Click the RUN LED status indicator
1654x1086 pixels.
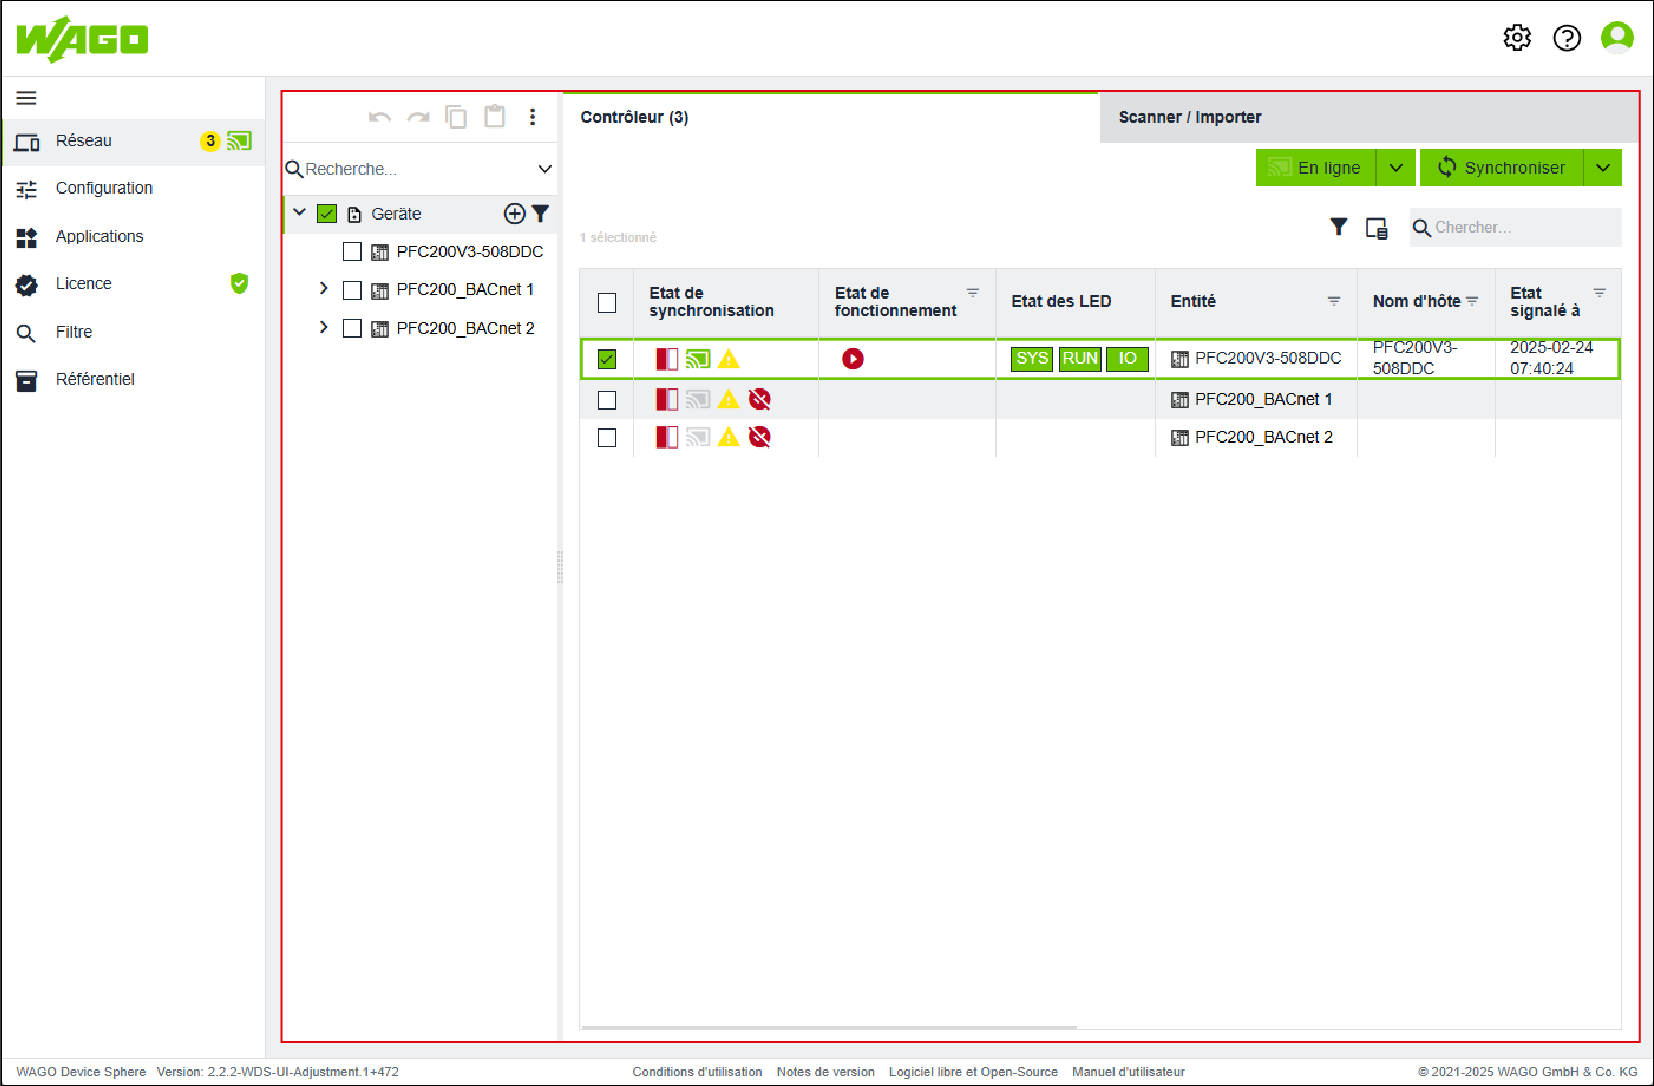pyautogui.click(x=1080, y=359)
